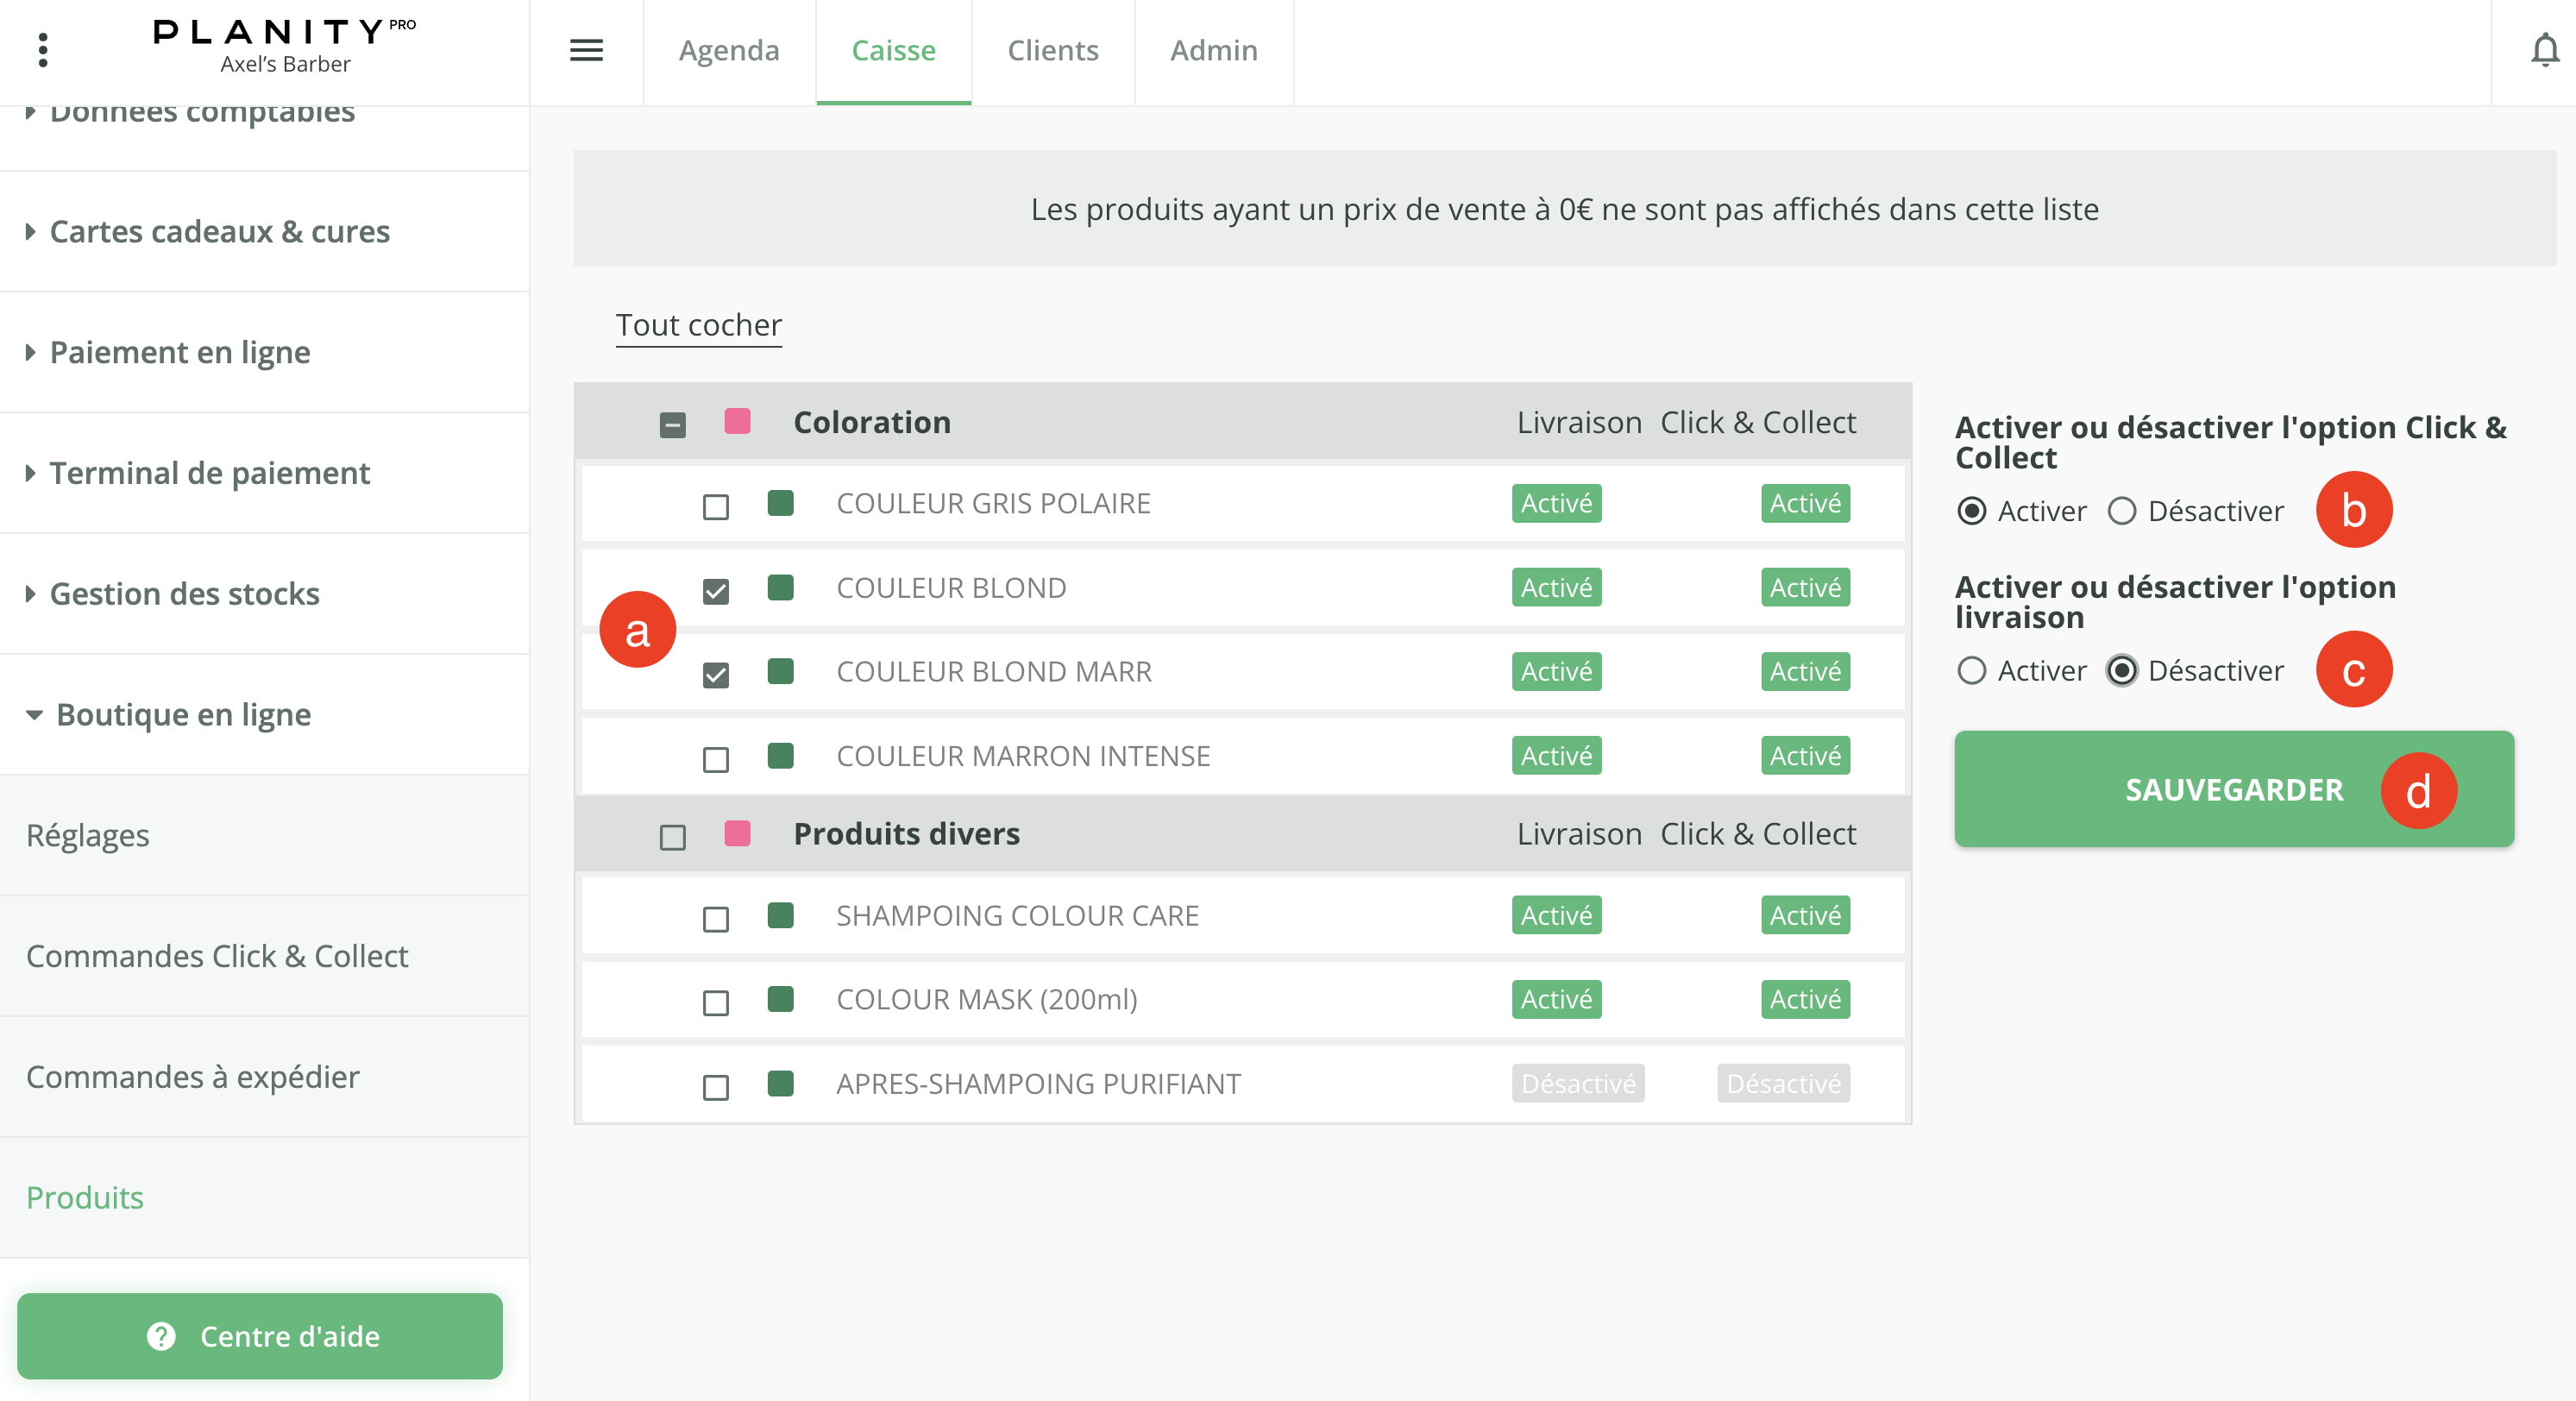Open the three-dot options menu
Viewport: 2576px width, 1401px height.
[43, 50]
